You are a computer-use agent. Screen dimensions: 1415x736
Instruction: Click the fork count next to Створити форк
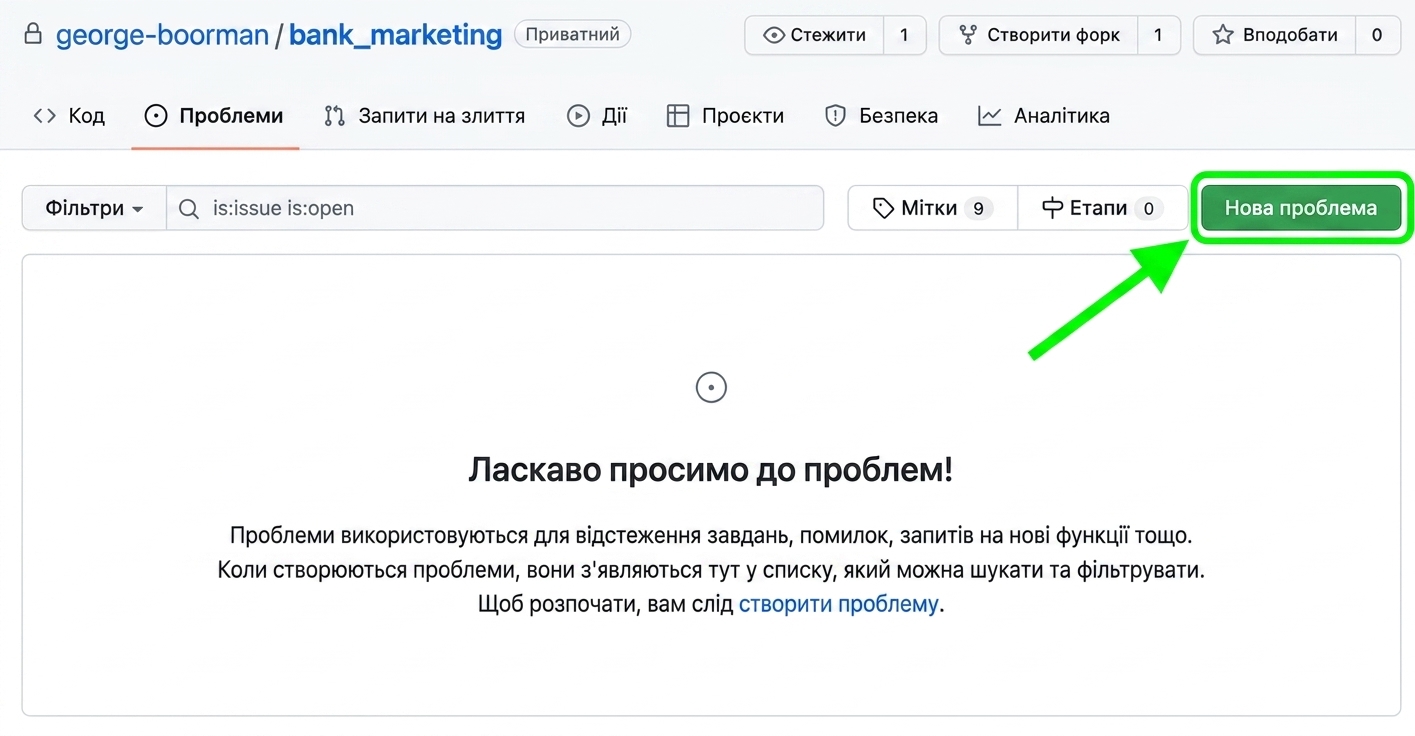(x=1159, y=35)
